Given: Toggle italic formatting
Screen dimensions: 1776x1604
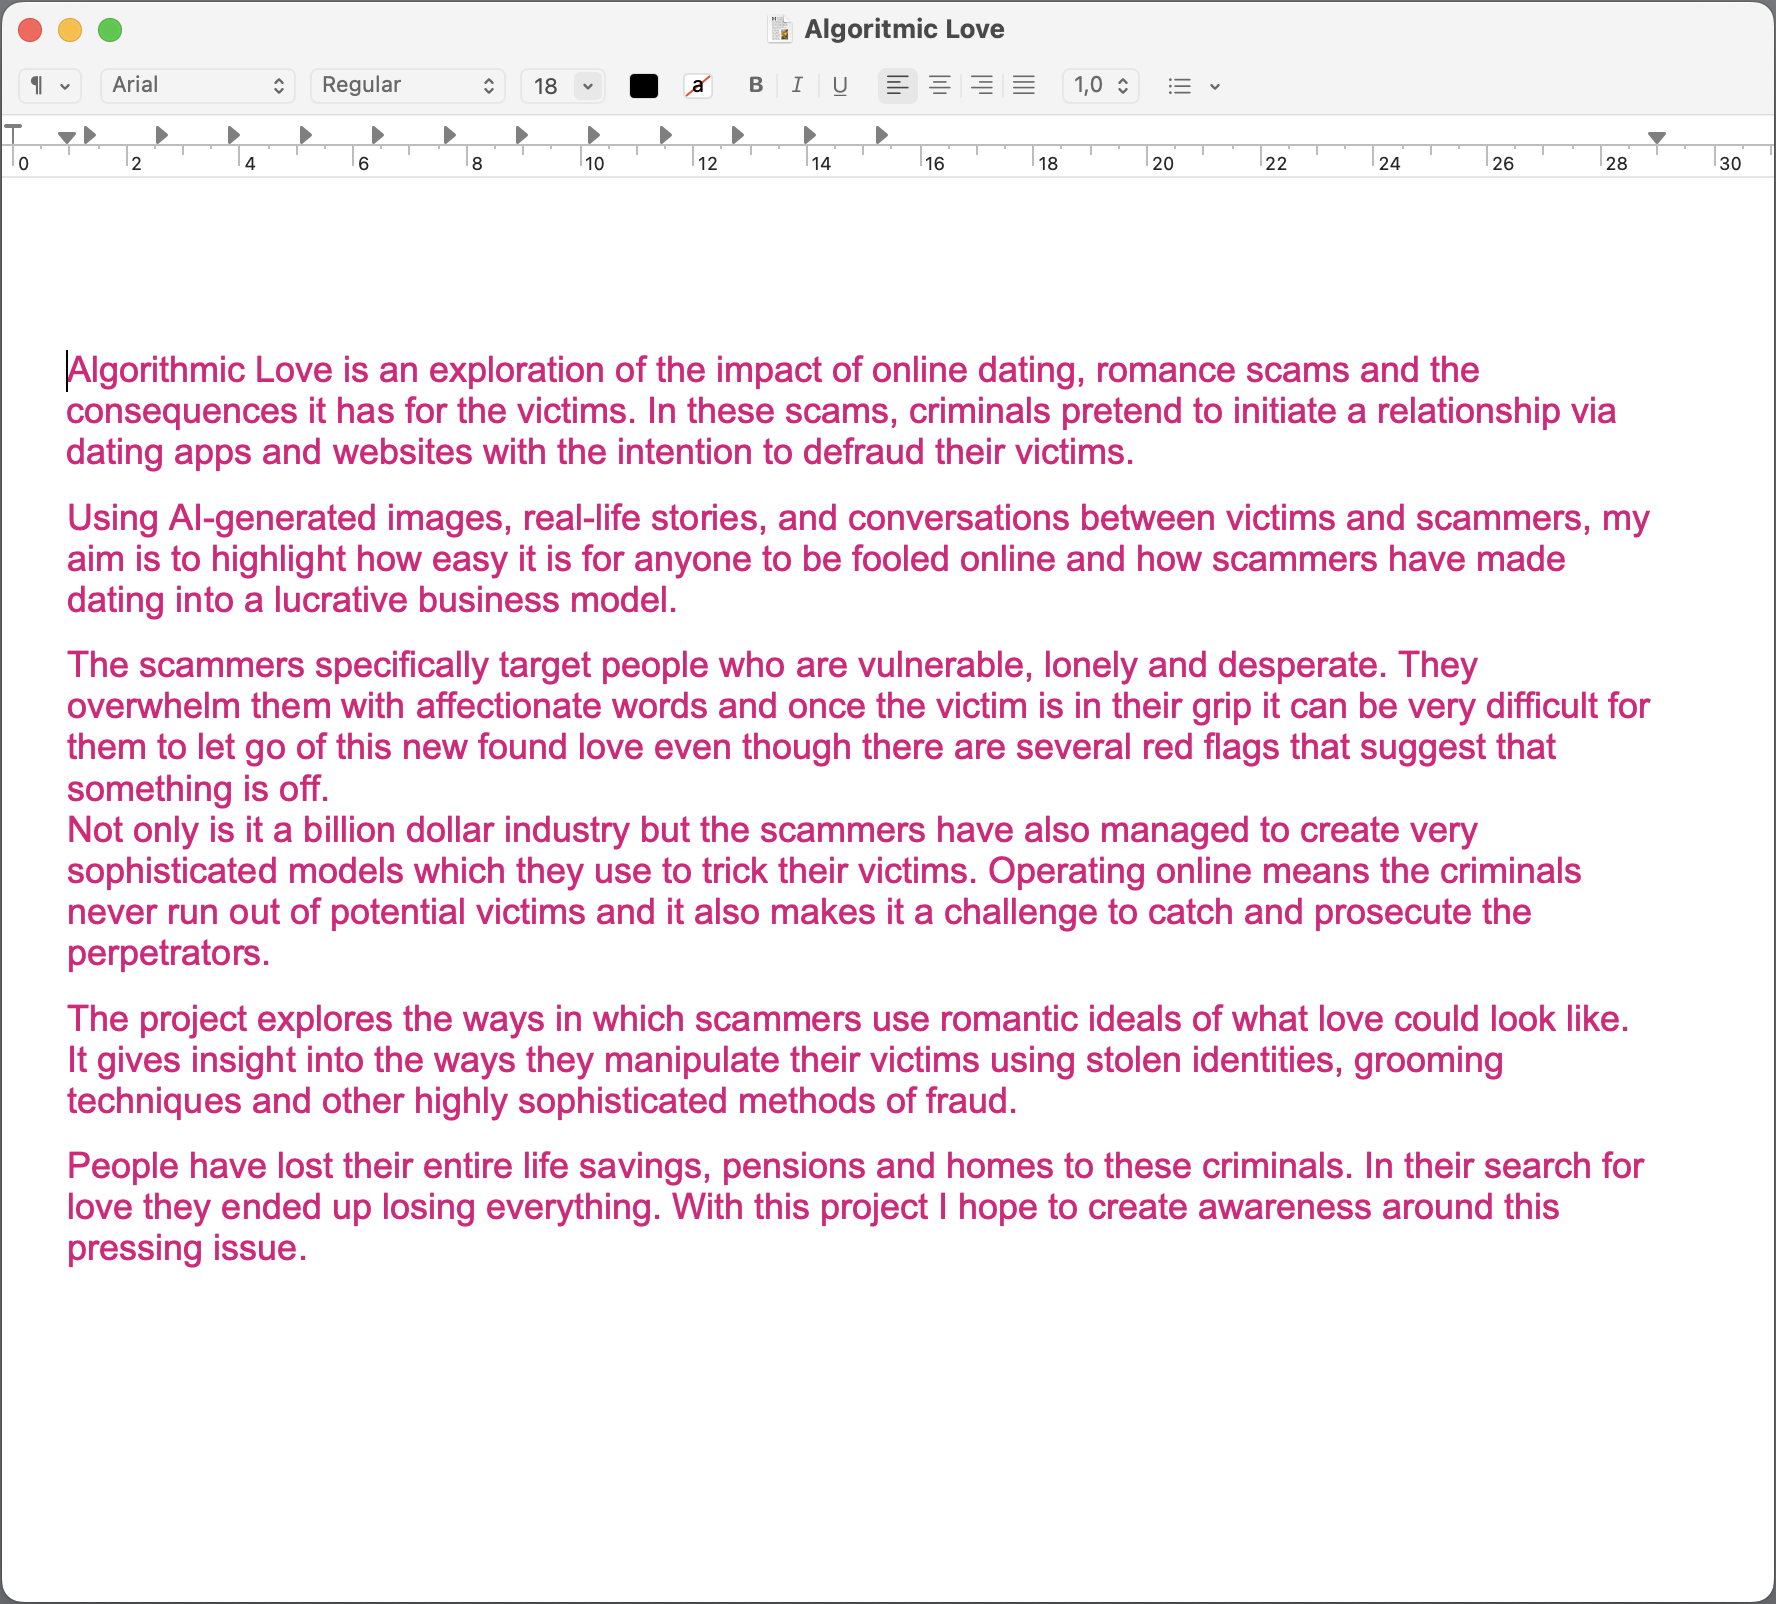Looking at the screenshot, I should [797, 86].
